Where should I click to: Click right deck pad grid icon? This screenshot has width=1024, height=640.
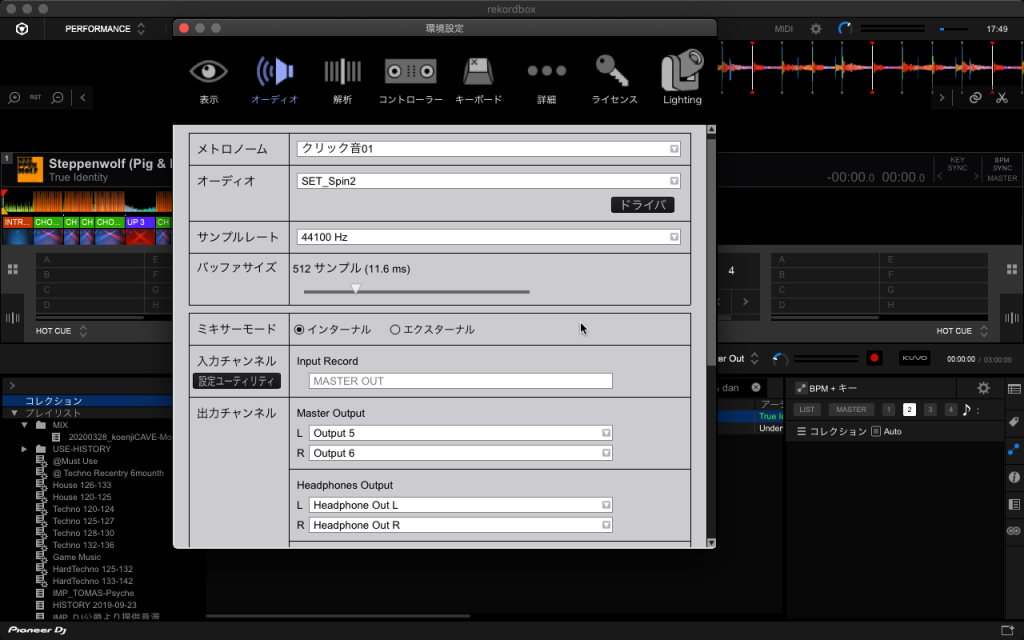[x=1012, y=269]
